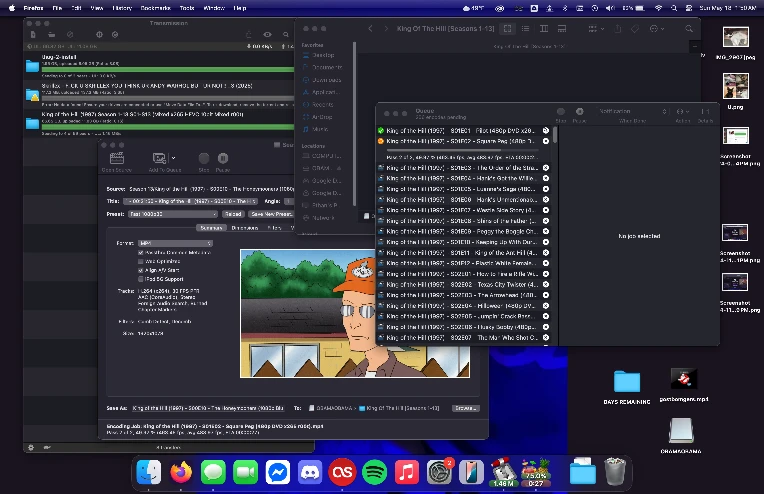
Task: Click the Dale Gribble preview image
Action: [355, 313]
